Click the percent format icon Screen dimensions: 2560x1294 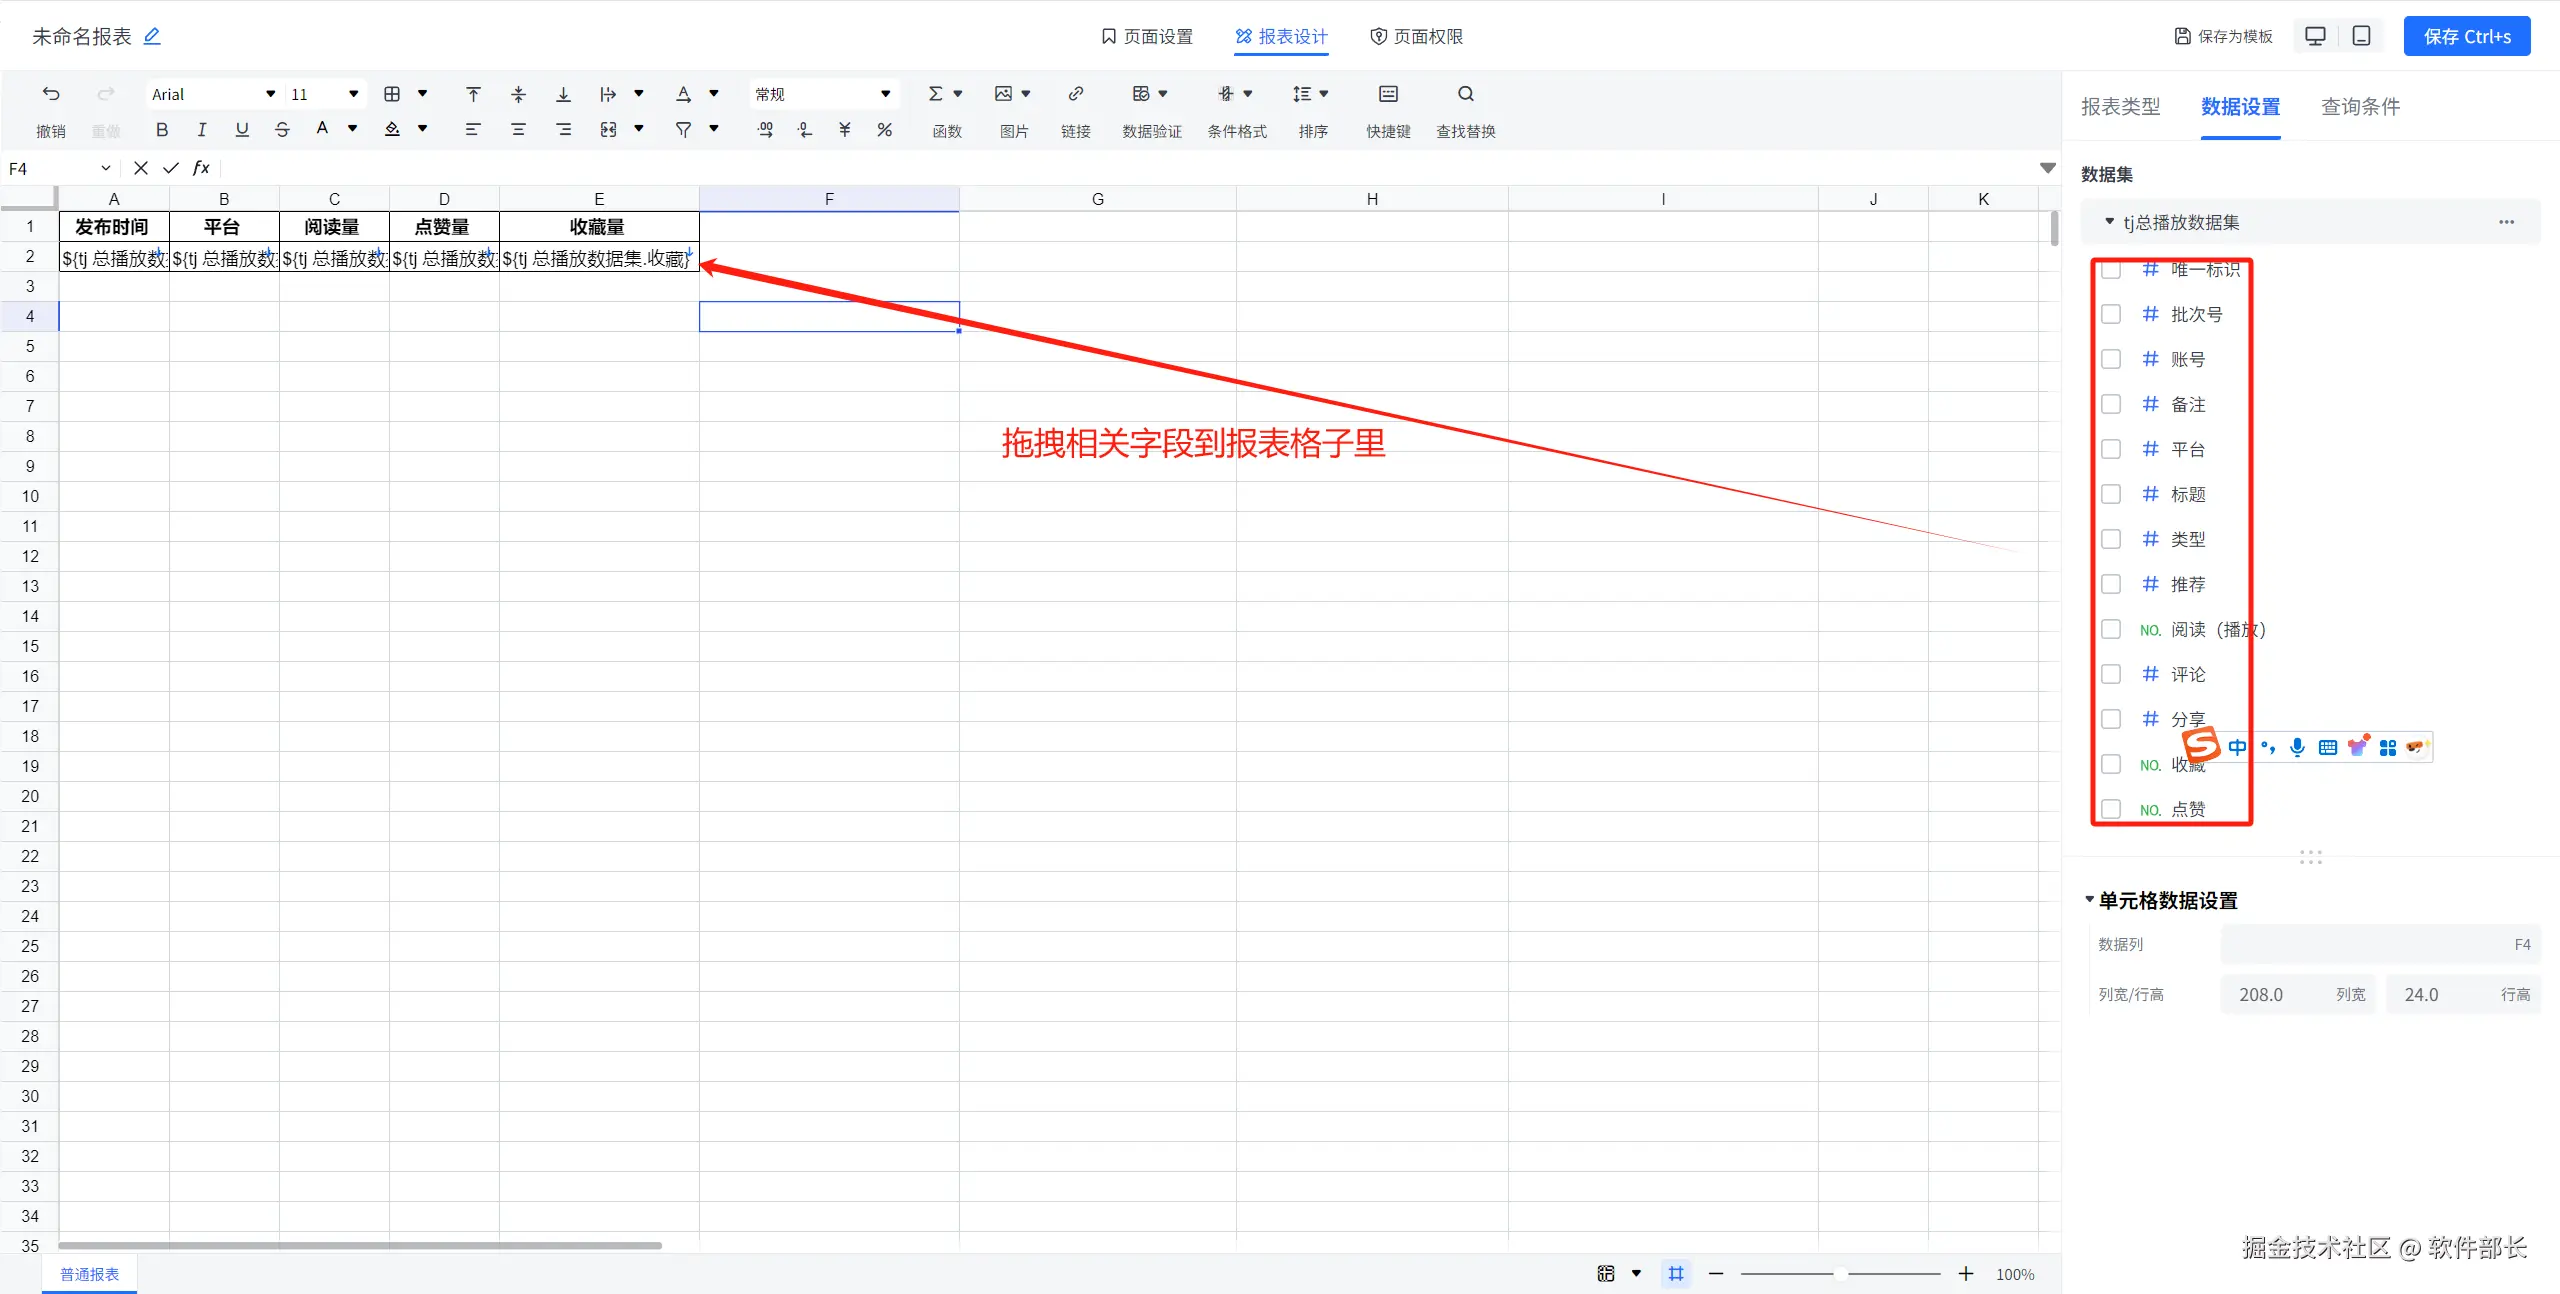coord(884,129)
